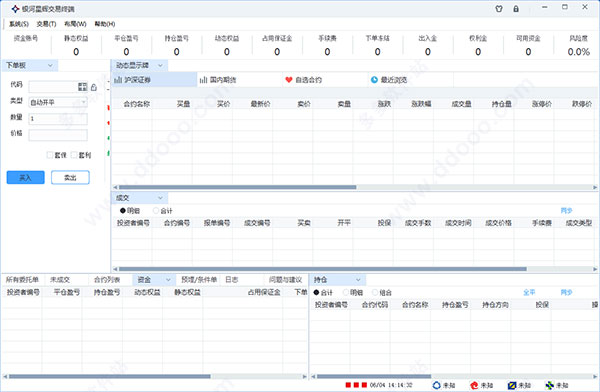Switch to the 未成交 tab

tap(60, 280)
